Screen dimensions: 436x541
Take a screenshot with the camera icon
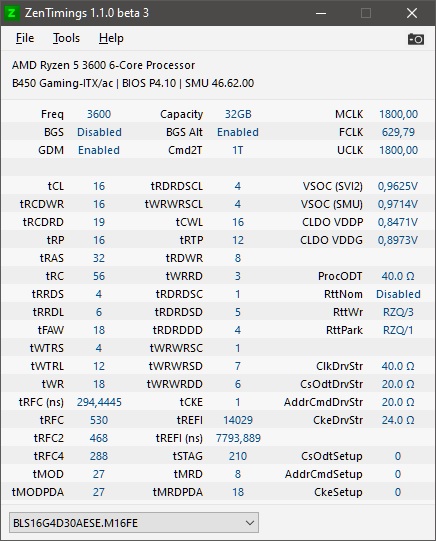[416, 39]
